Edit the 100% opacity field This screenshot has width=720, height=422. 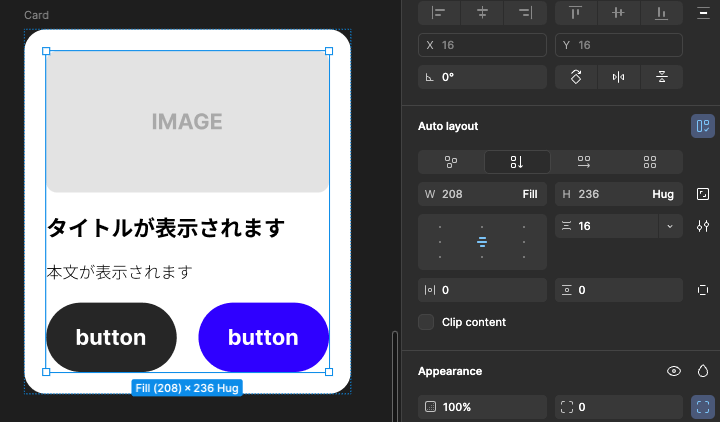pyautogui.click(x=482, y=407)
